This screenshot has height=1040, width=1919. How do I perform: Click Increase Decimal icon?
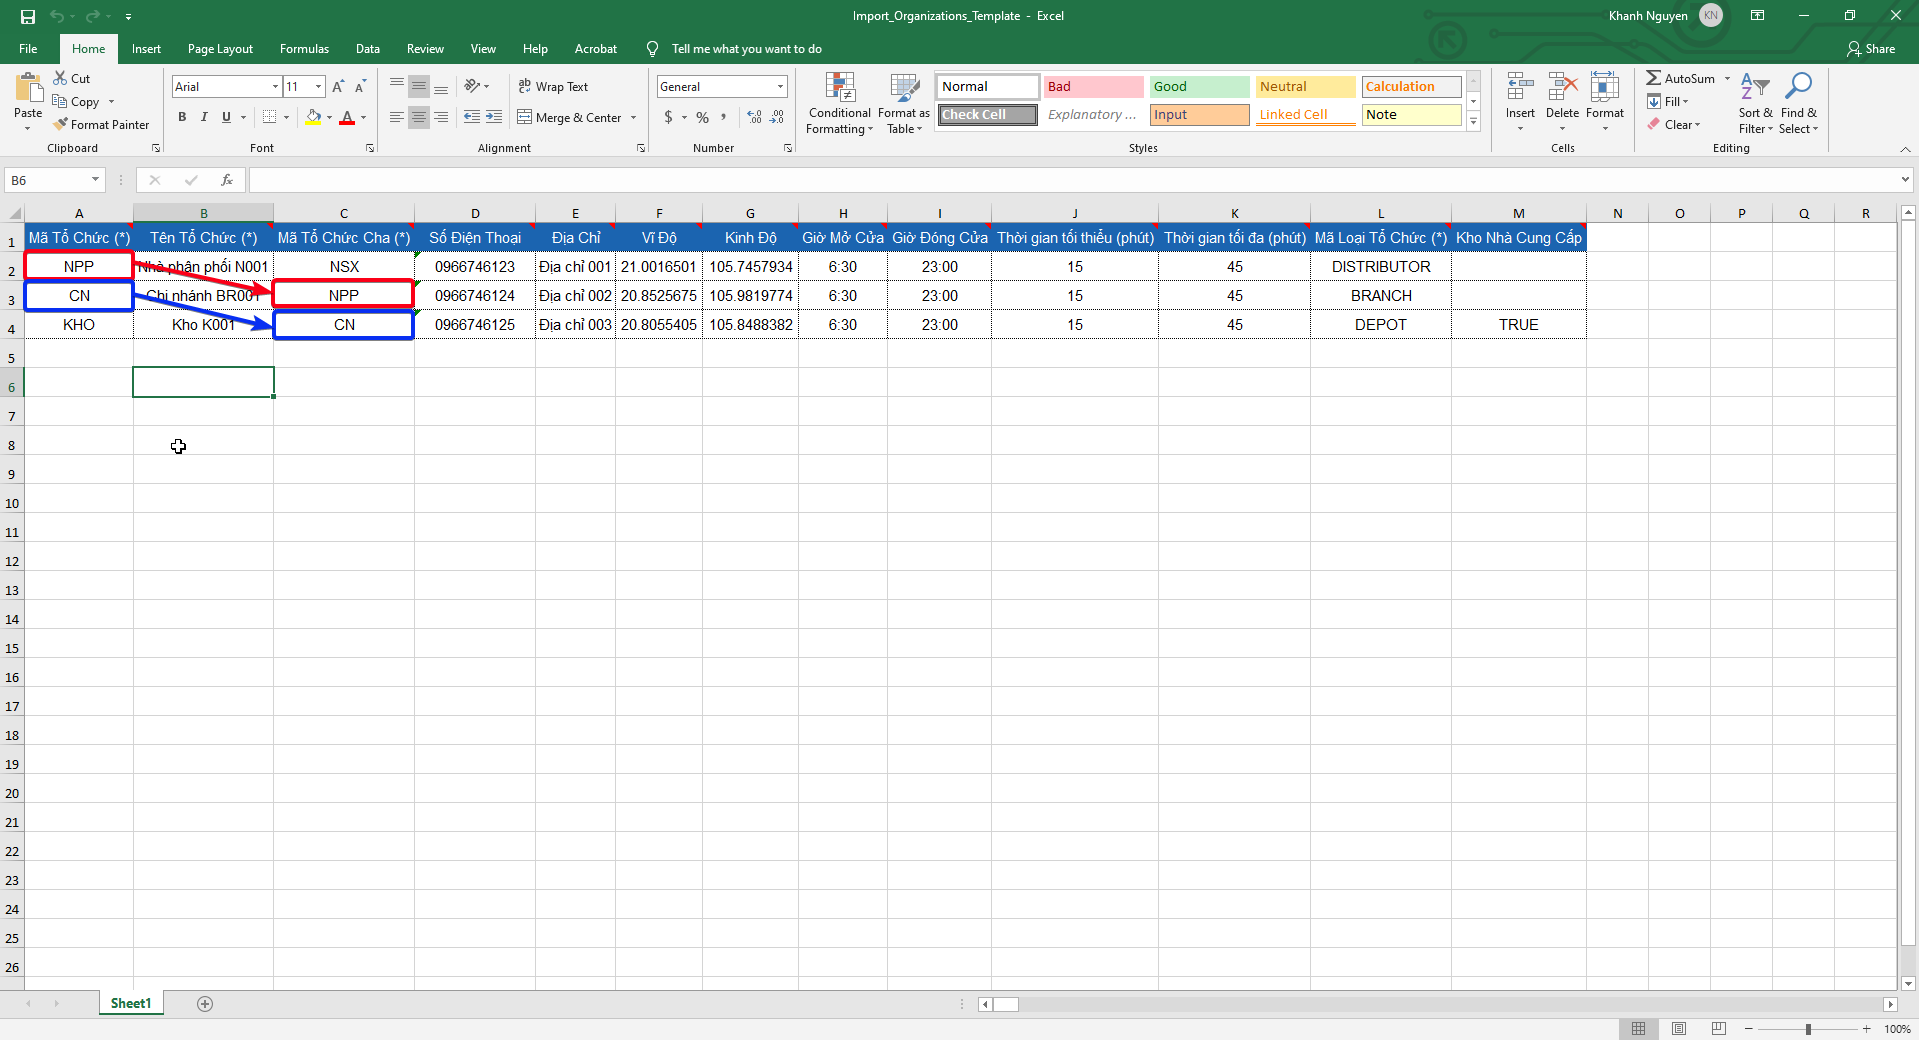754,117
